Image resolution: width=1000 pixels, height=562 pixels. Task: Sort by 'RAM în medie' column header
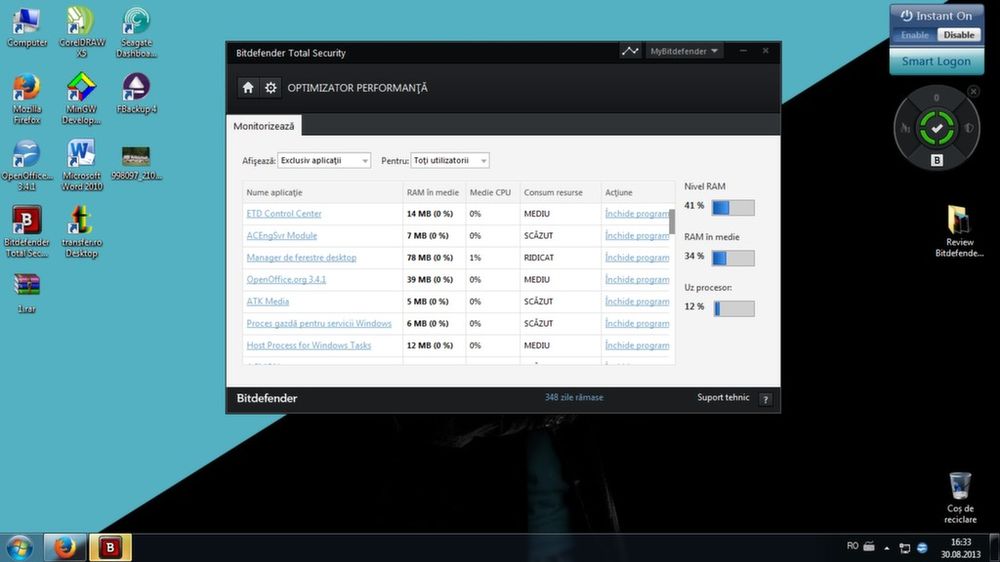(x=433, y=192)
